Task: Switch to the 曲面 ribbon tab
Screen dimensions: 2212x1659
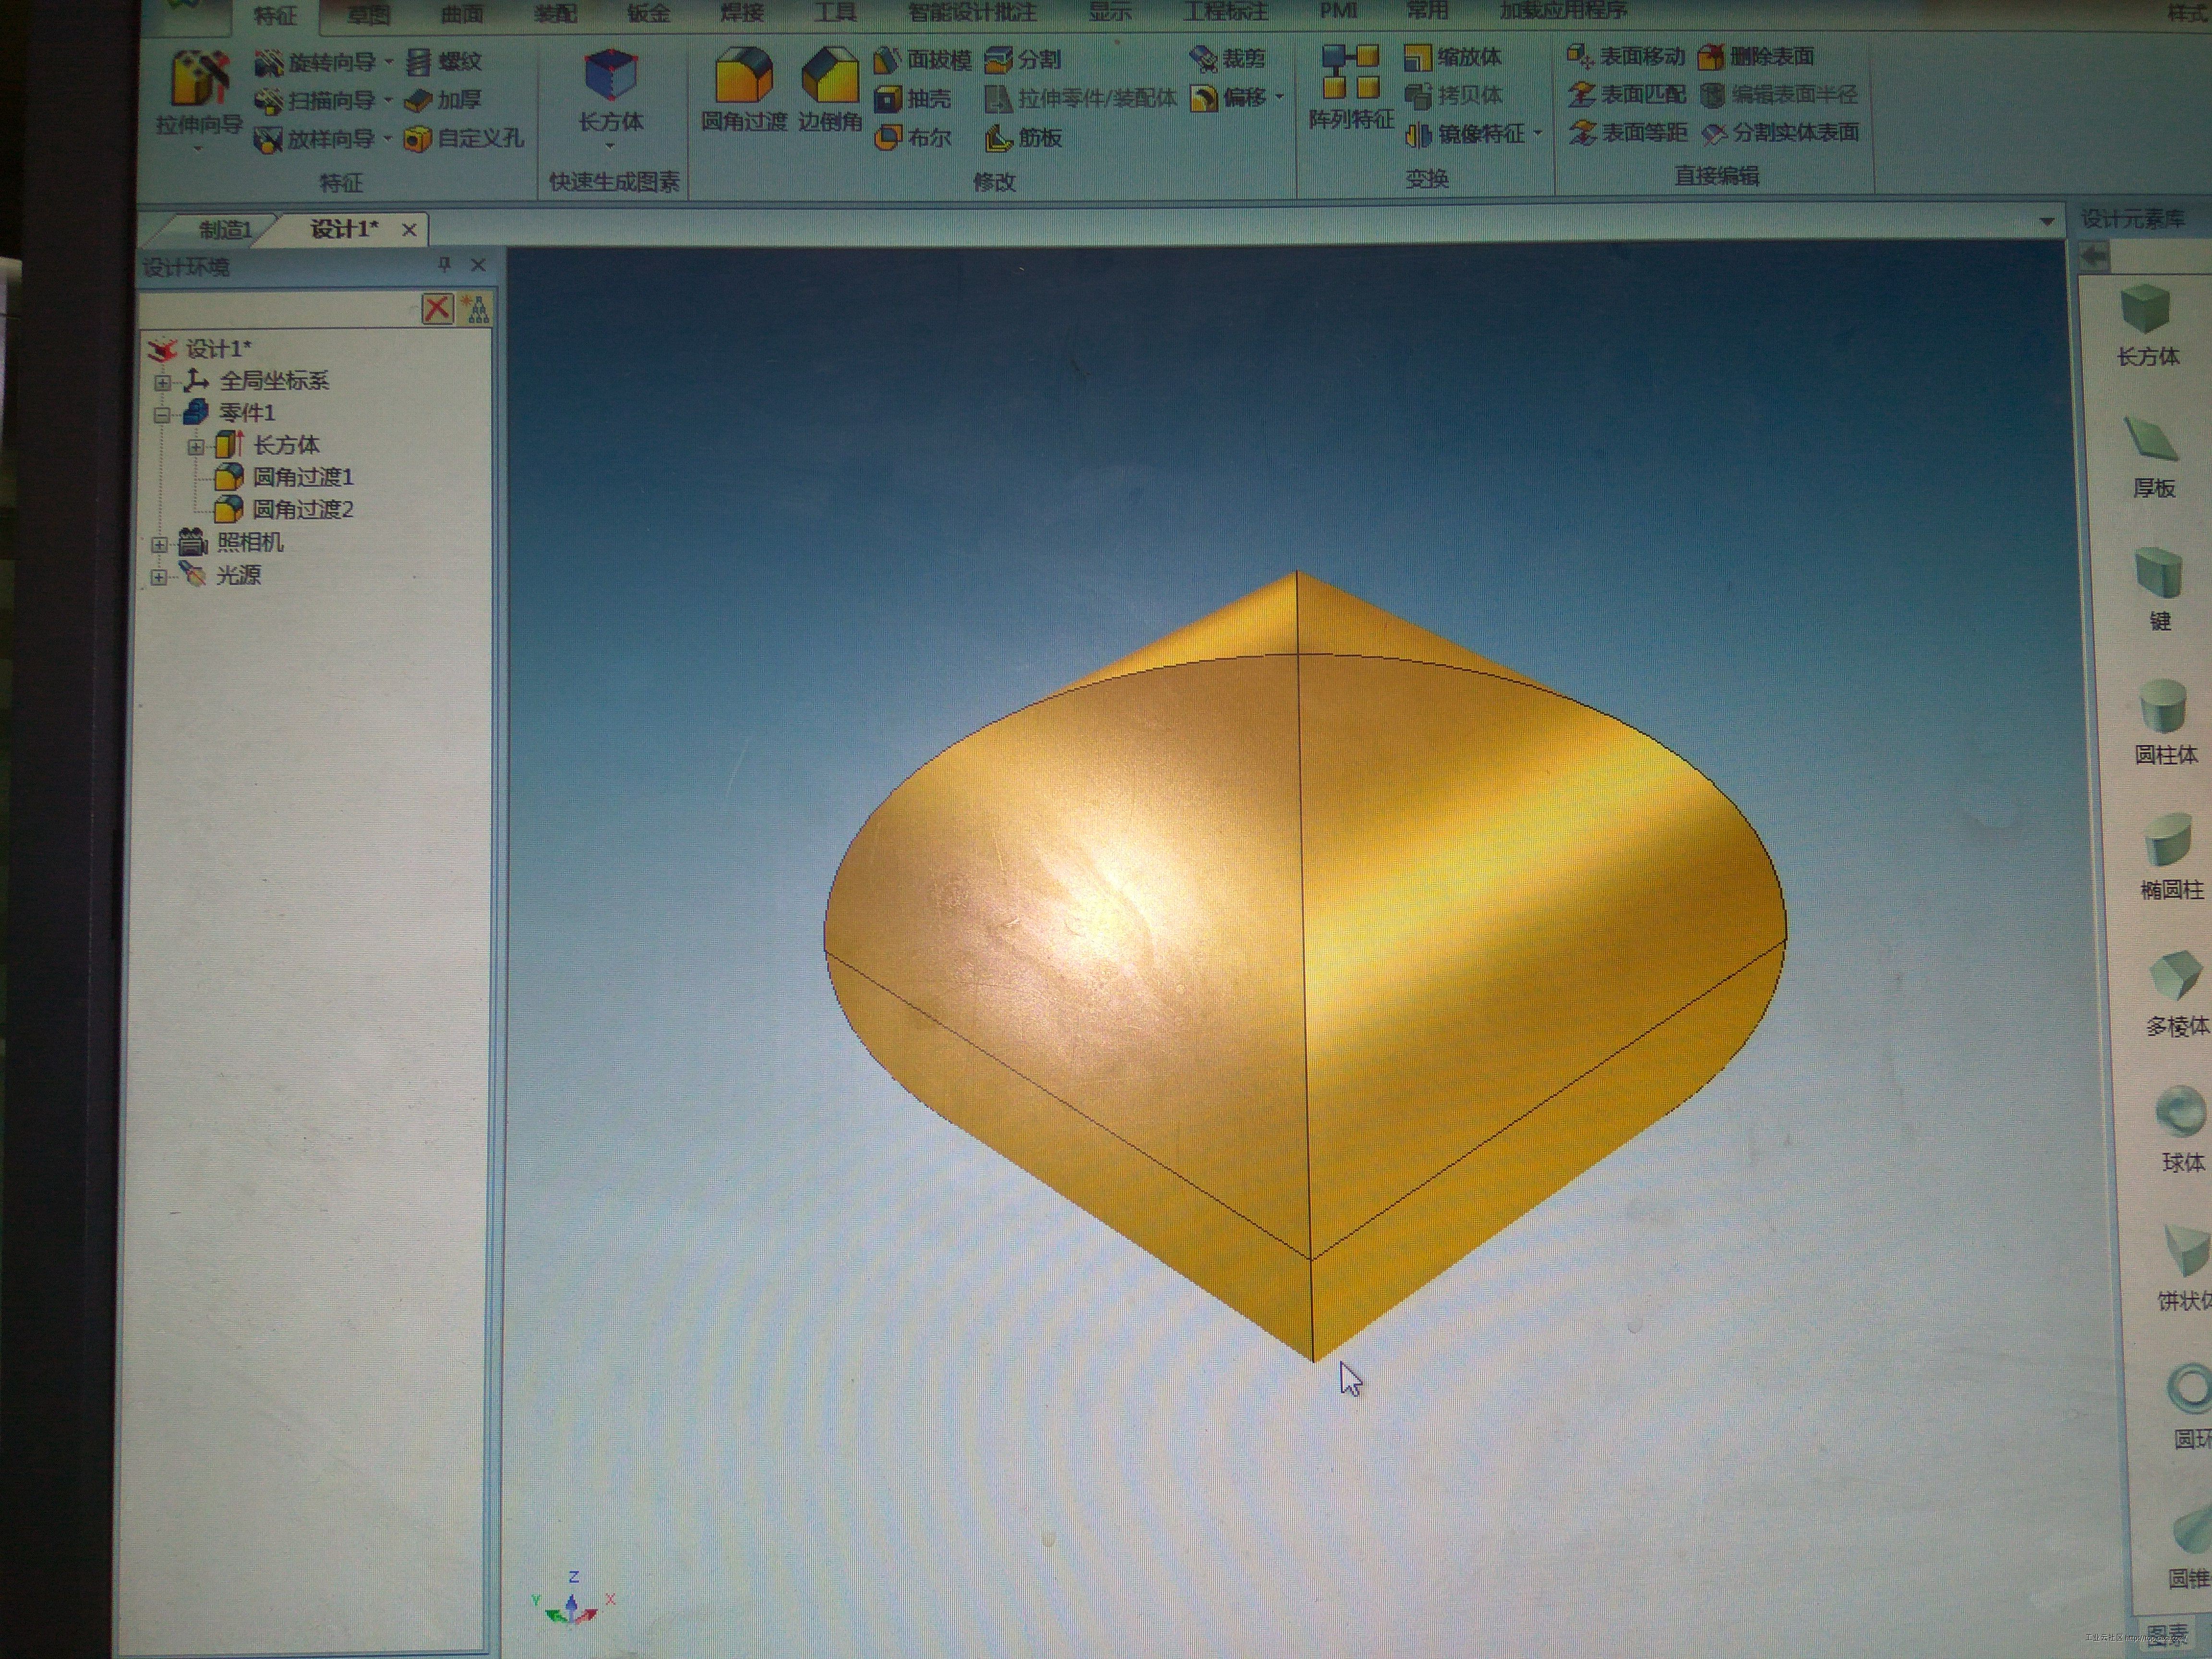Action: click(461, 14)
